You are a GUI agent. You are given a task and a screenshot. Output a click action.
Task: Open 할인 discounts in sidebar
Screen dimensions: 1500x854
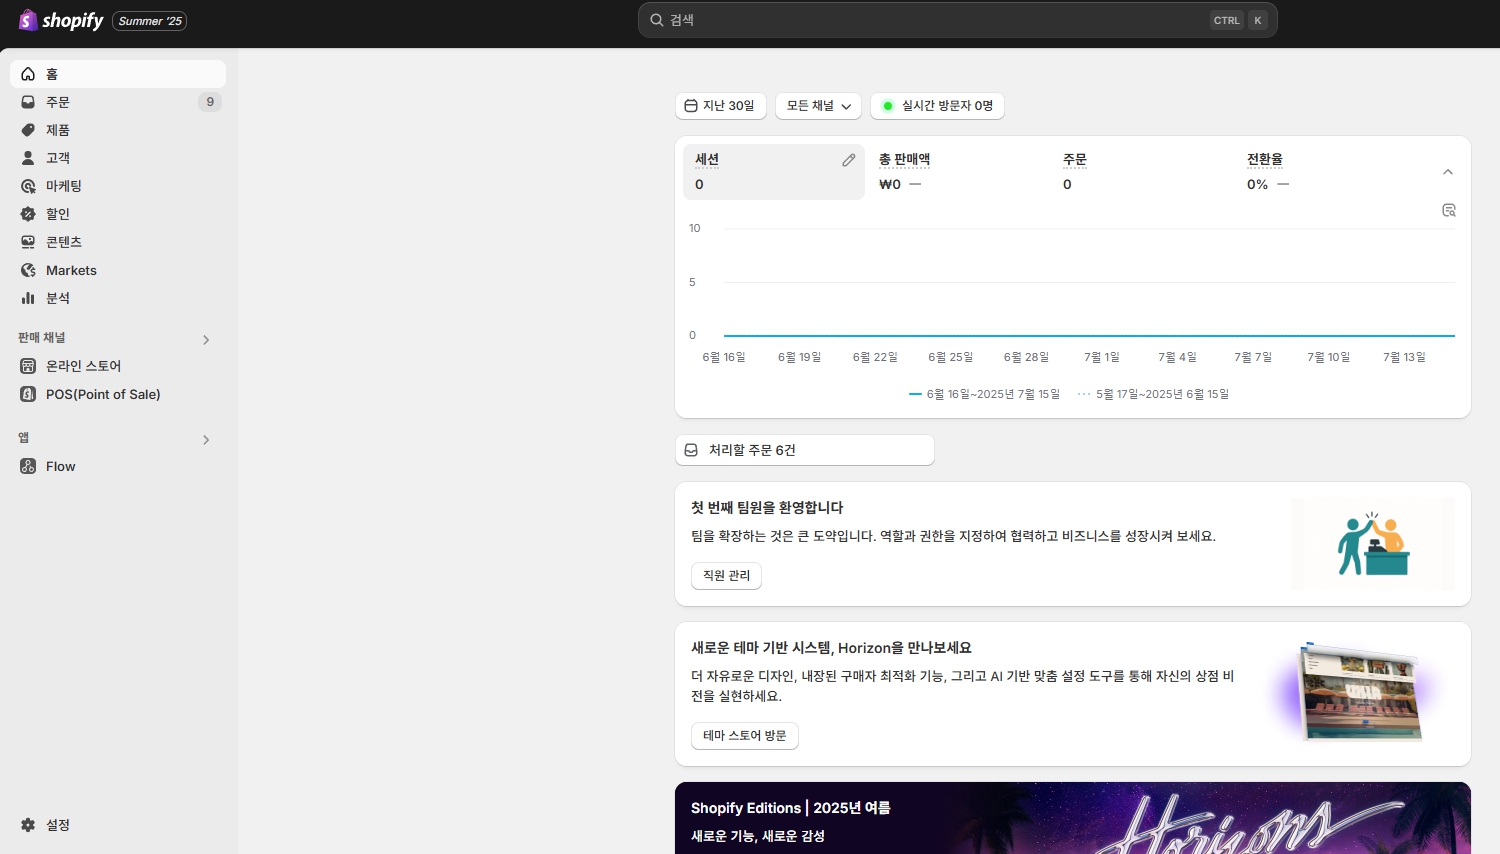[x=58, y=214]
